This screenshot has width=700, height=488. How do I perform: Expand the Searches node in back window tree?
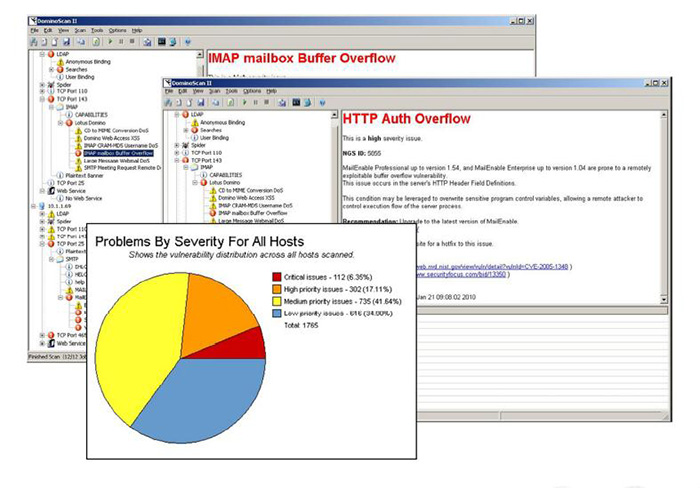pyautogui.click(x=51, y=70)
